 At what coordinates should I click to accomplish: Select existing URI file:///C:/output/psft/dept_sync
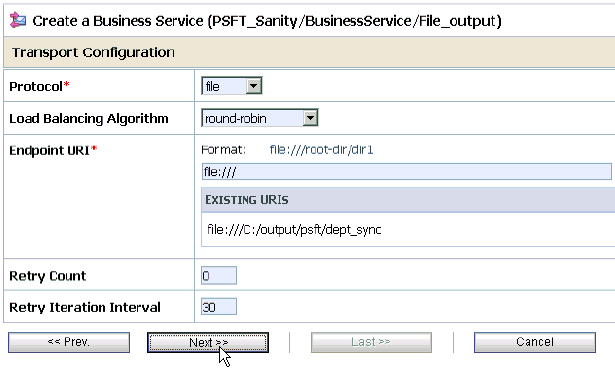(x=294, y=230)
